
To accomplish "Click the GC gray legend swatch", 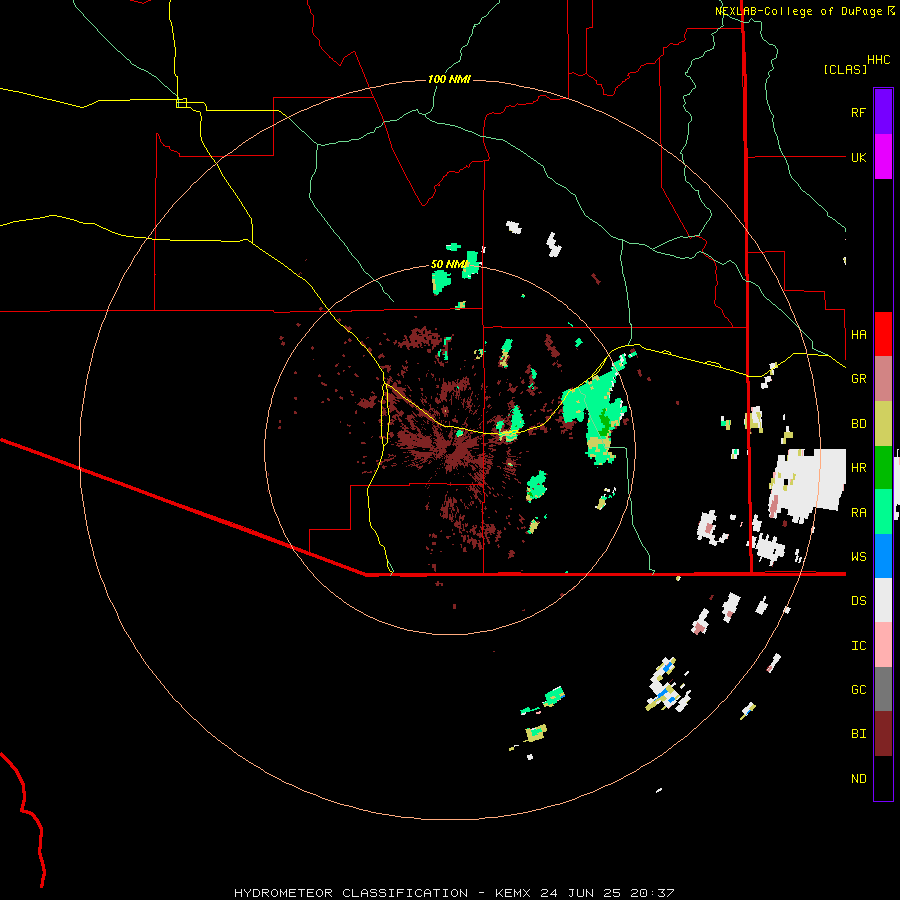I will tap(883, 689).
